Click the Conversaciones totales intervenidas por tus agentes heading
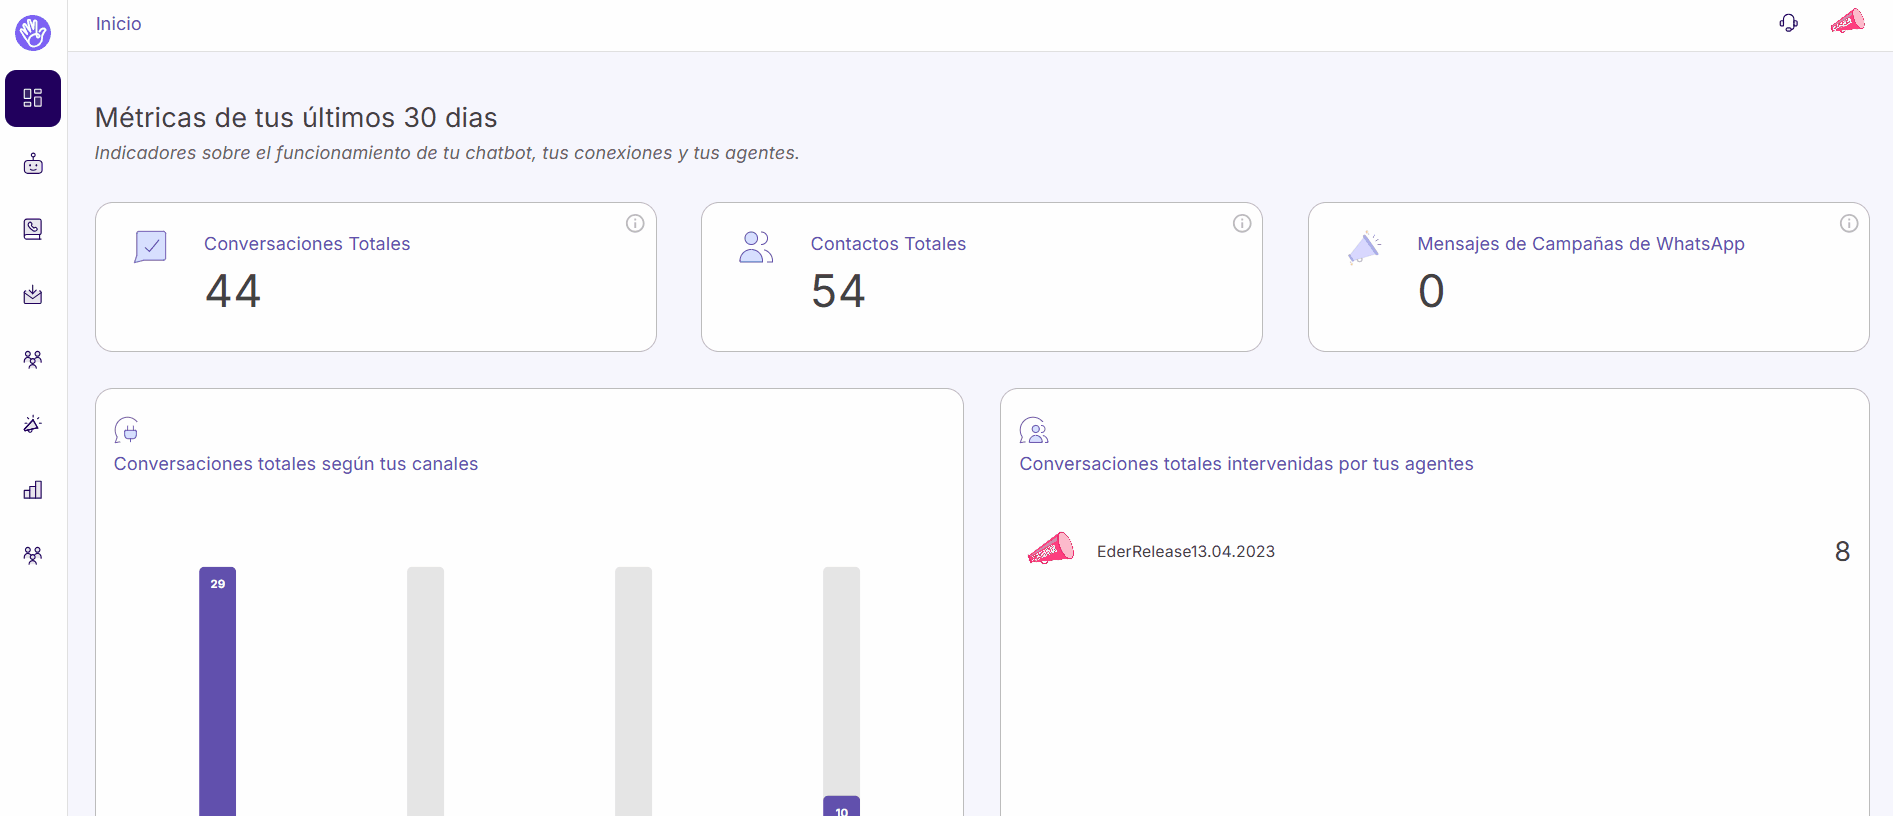Image resolution: width=1893 pixels, height=816 pixels. pos(1246,464)
